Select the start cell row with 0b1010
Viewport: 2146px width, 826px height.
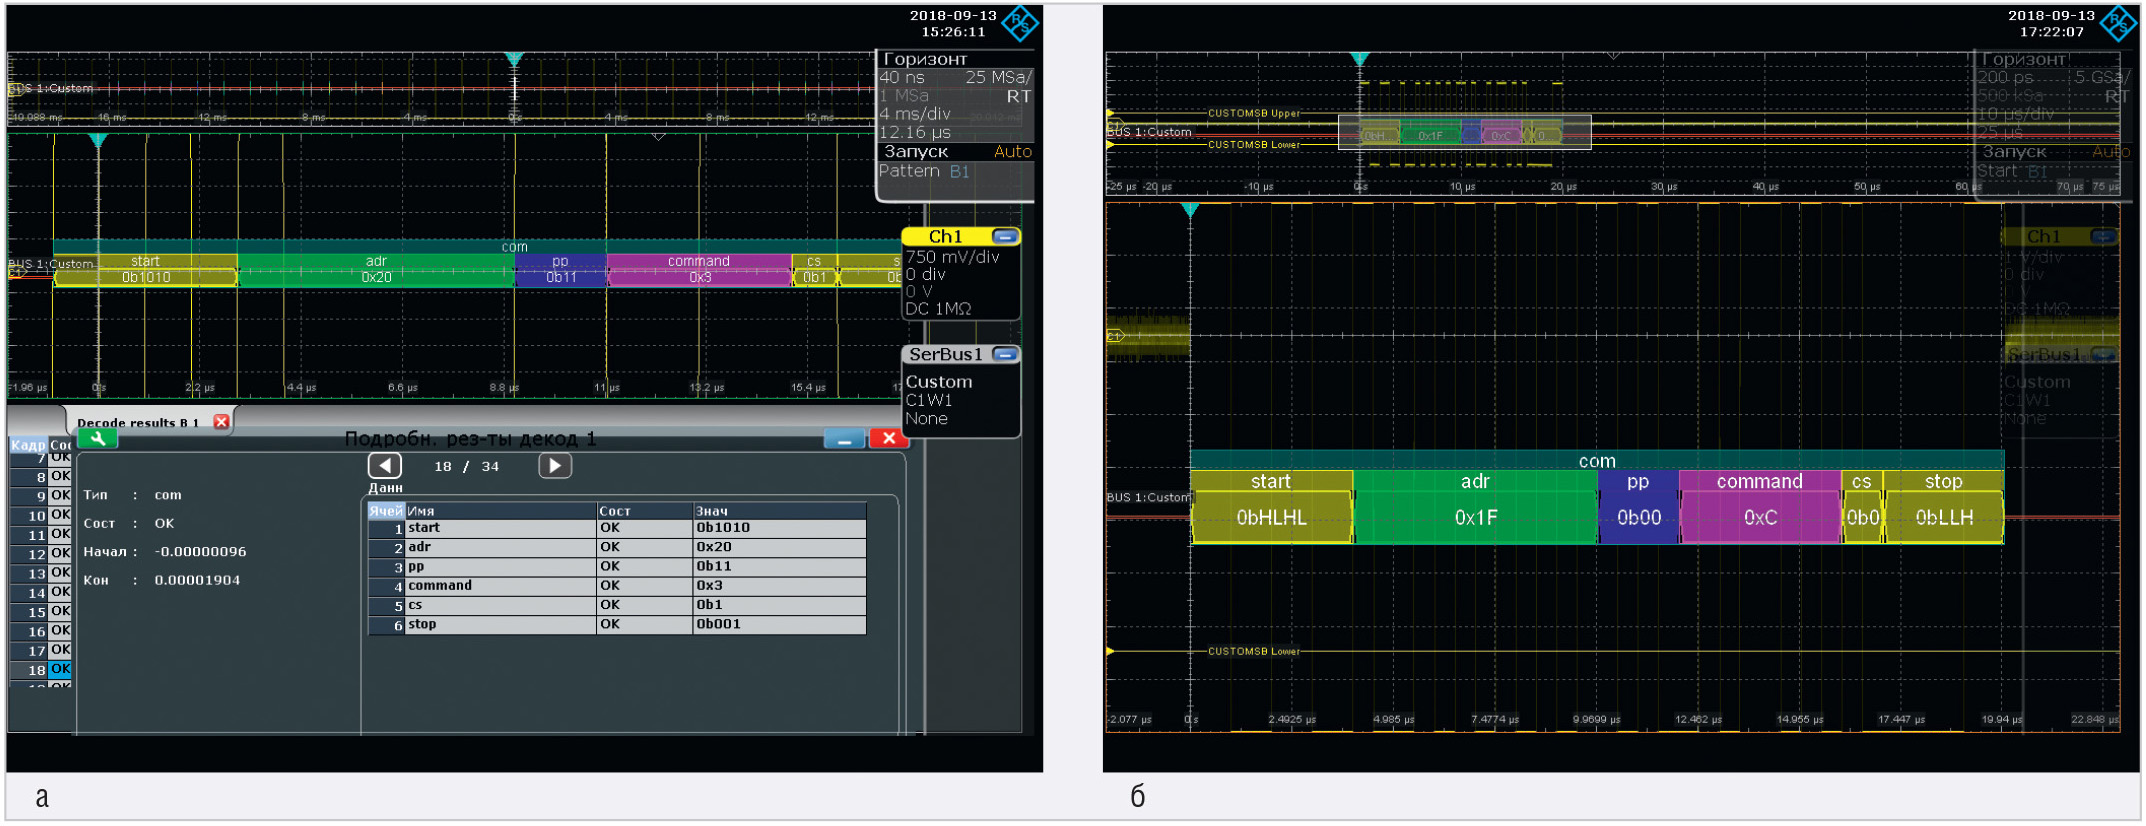617,528
